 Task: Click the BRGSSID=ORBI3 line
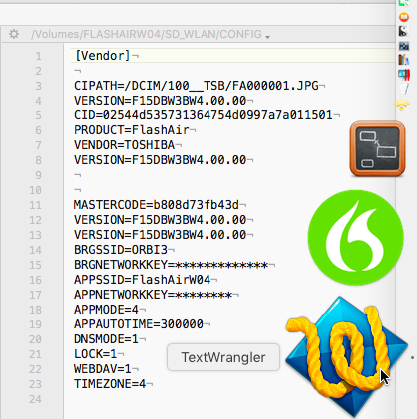click(x=121, y=250)
